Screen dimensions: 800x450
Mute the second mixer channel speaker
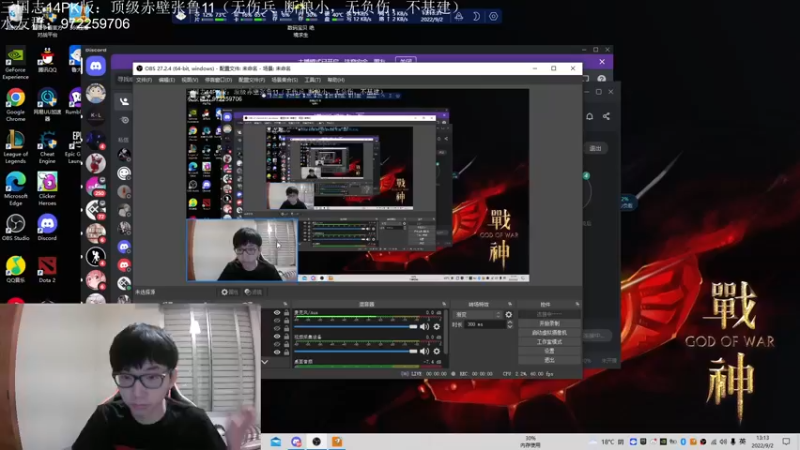424,351
